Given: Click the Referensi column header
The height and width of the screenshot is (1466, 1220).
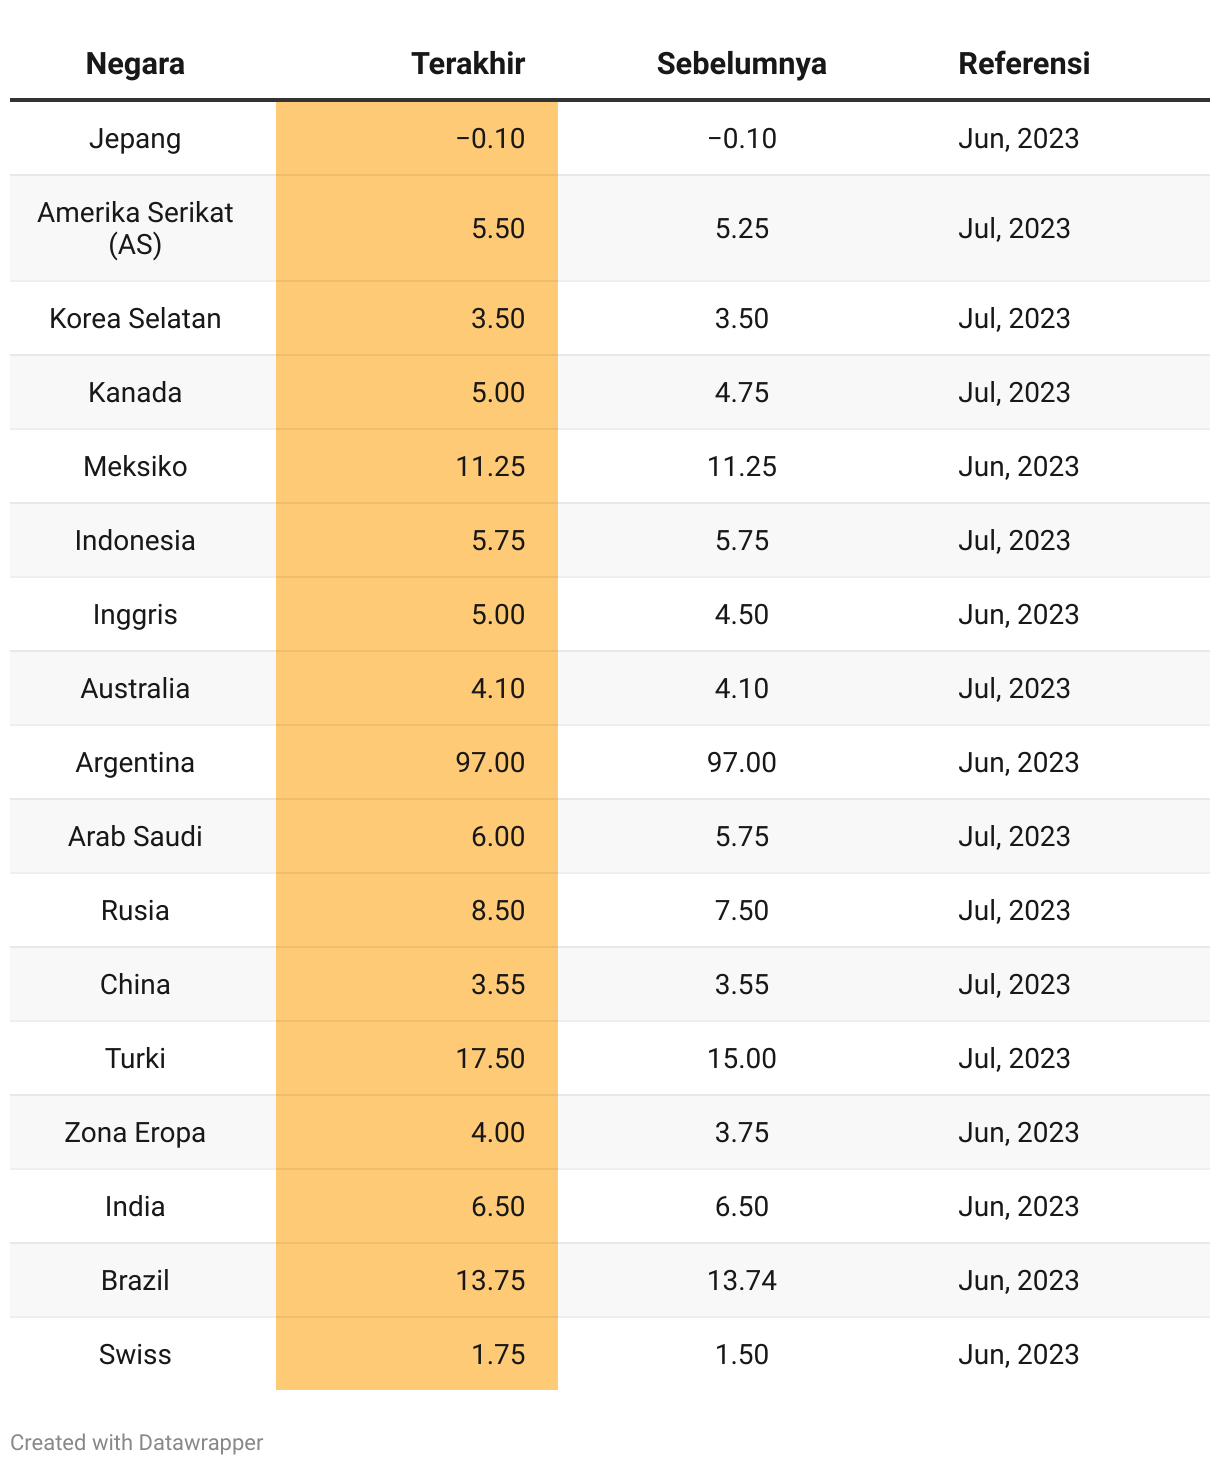Looking at the screenshot, I should 1024,64.
